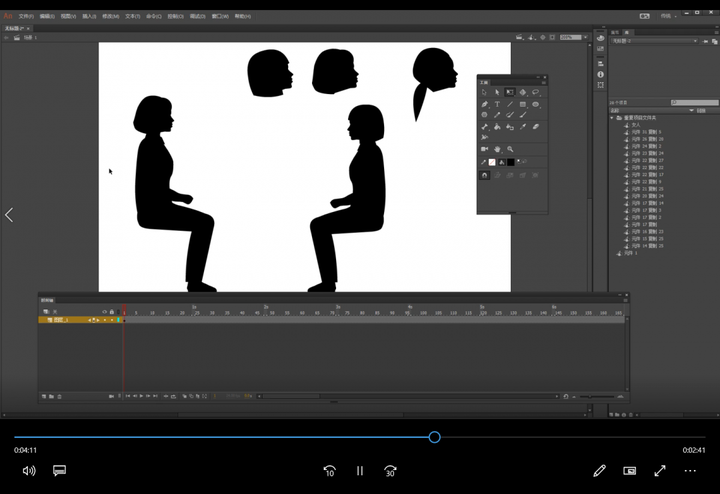
Task: Skip forward 30 seconds in video
Action: tap(391, 470)
